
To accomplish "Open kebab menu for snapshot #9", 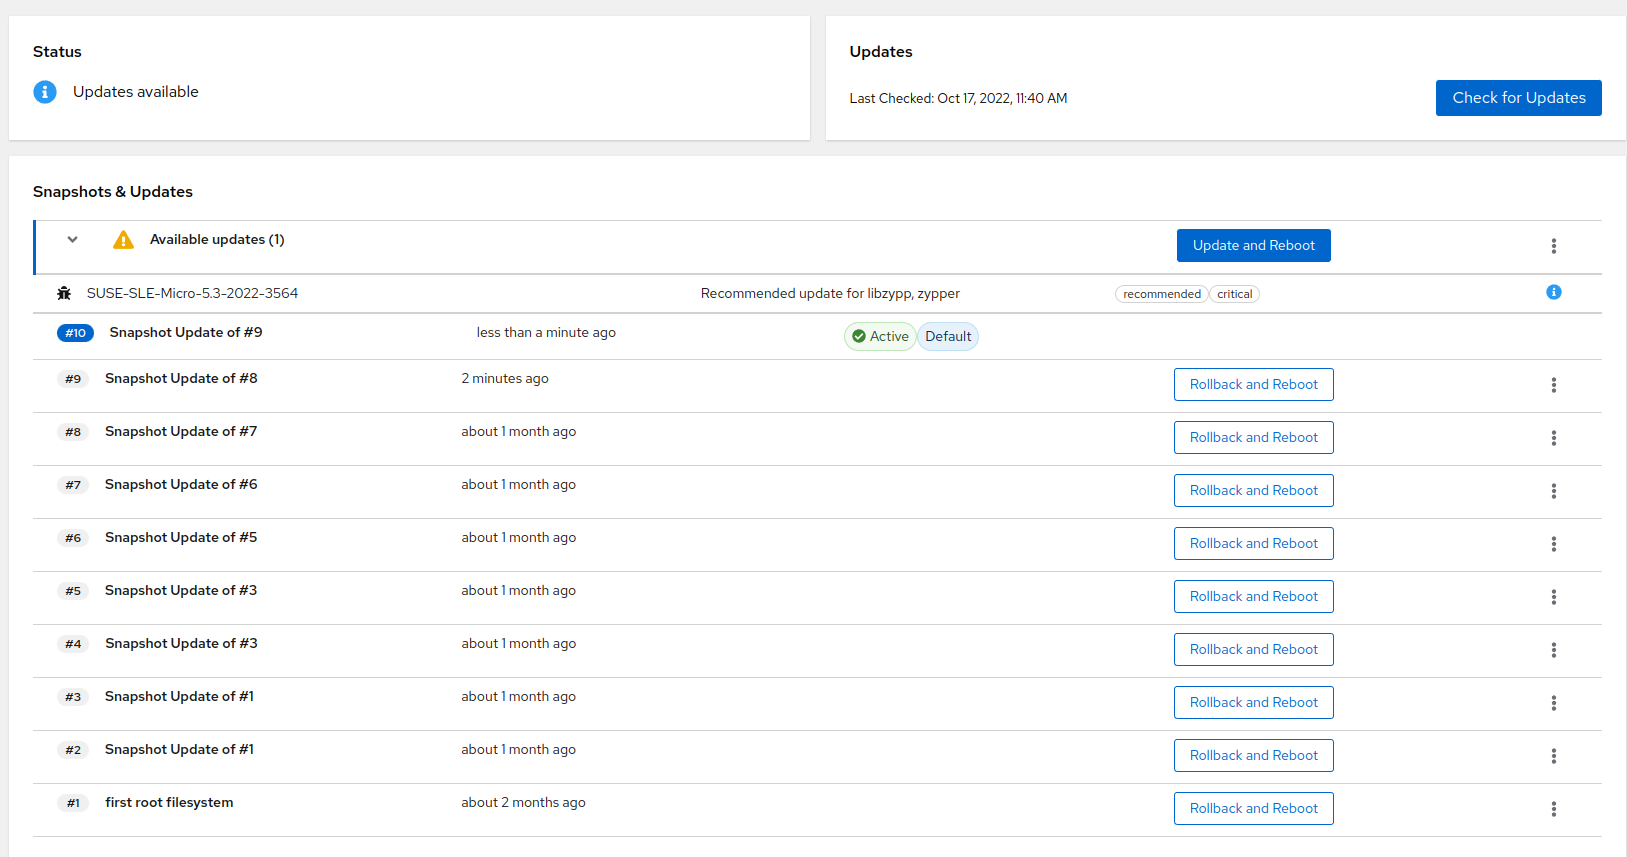I will (1554, 385).
